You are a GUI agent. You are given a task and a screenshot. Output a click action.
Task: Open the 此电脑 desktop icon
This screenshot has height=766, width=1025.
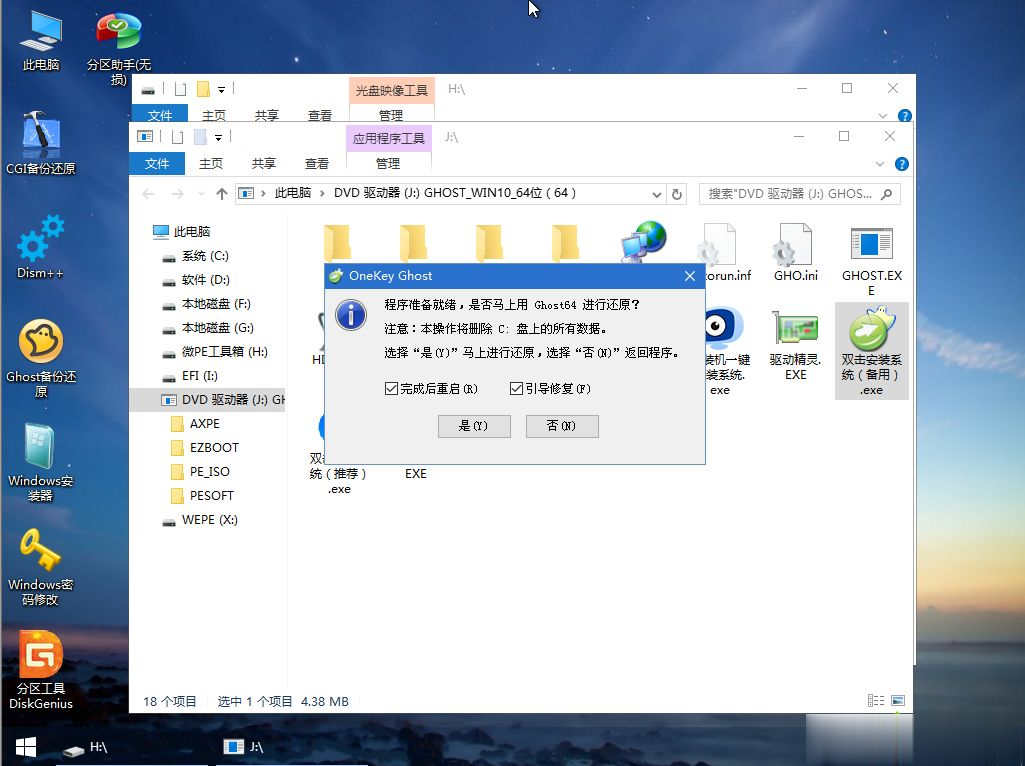pos(41,41)
